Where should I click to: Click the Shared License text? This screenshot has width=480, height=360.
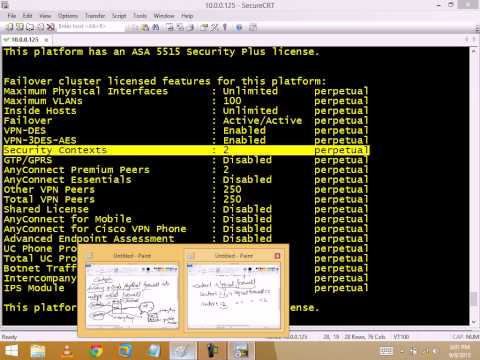[46, 209]
